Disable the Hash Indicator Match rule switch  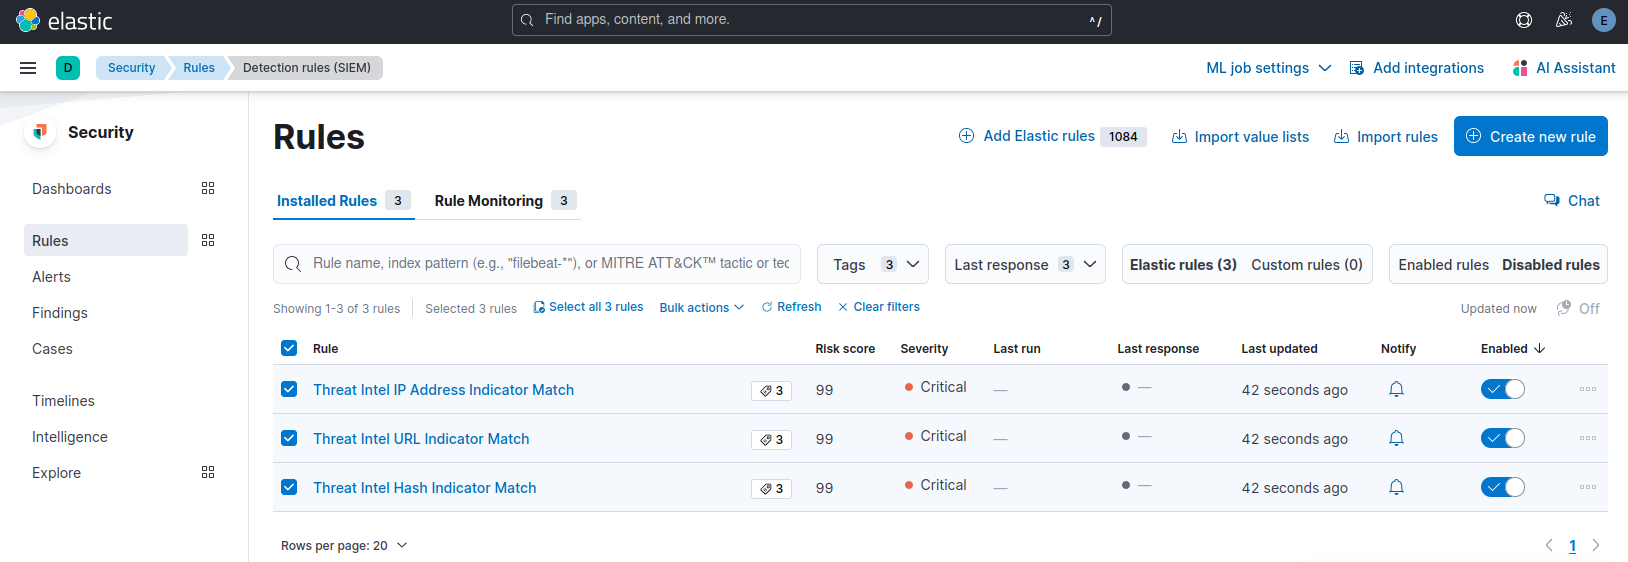coord(1503,487)
